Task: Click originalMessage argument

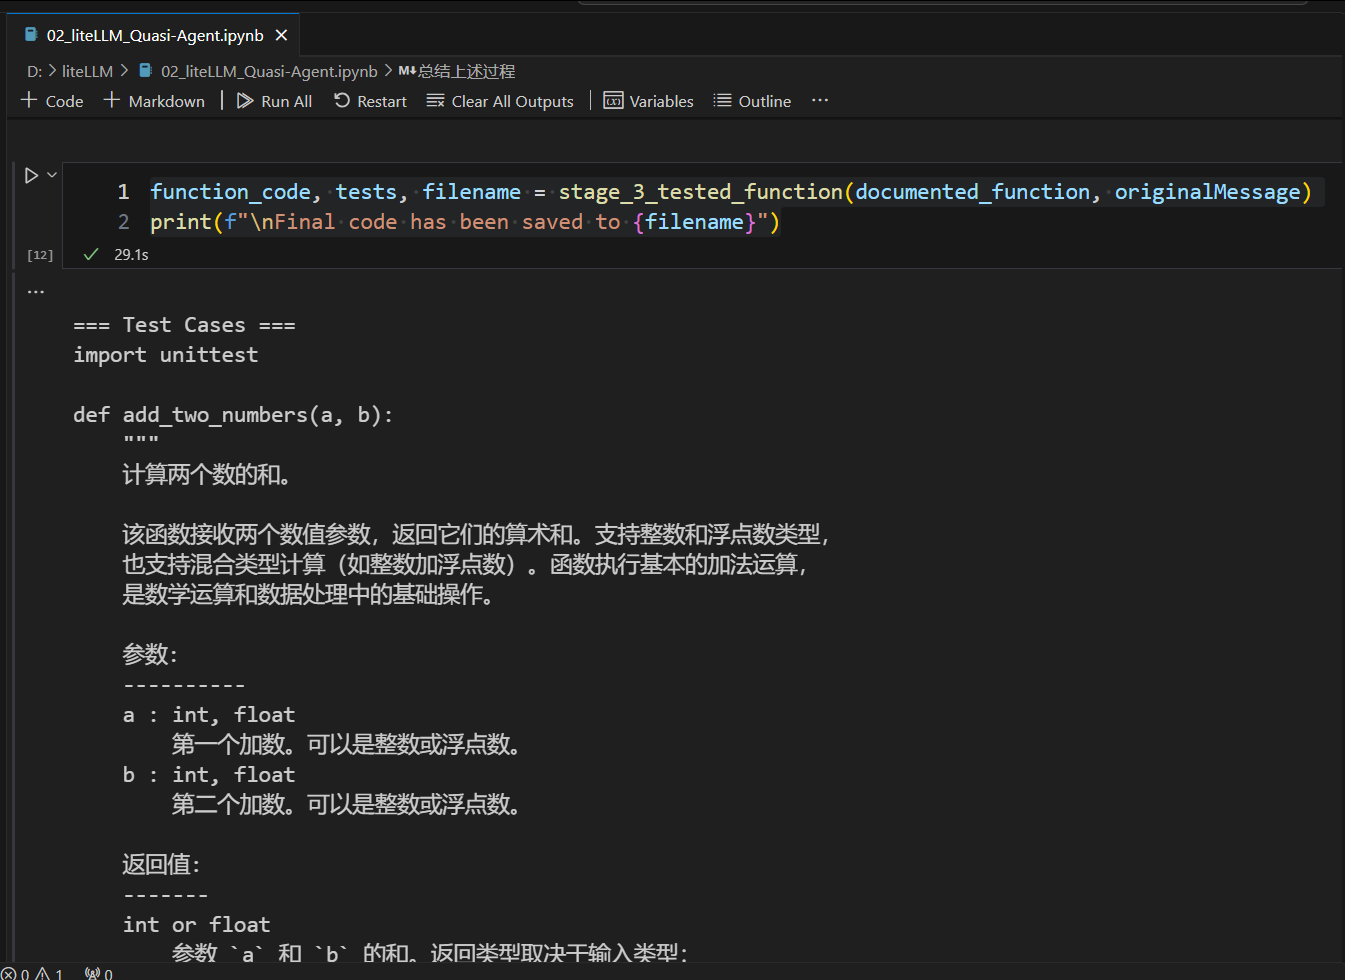Action: 1207,191
